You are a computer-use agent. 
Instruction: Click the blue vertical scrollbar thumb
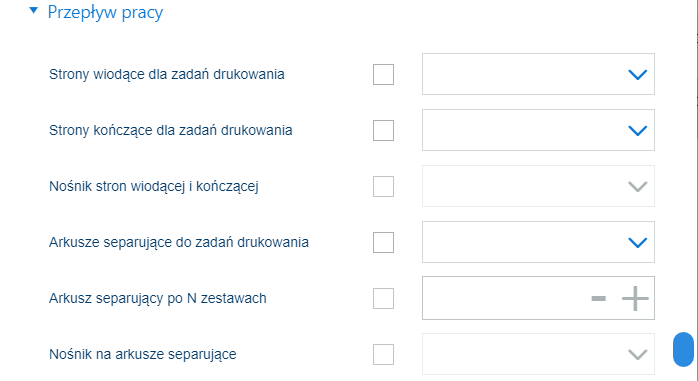(683, 349)
